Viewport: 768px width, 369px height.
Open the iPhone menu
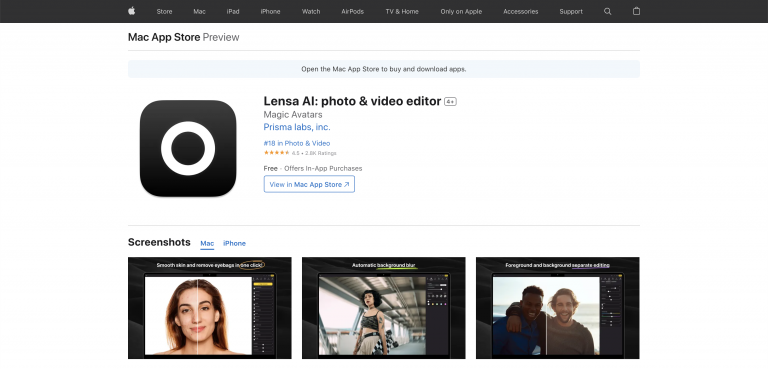(x=270, y=11)
